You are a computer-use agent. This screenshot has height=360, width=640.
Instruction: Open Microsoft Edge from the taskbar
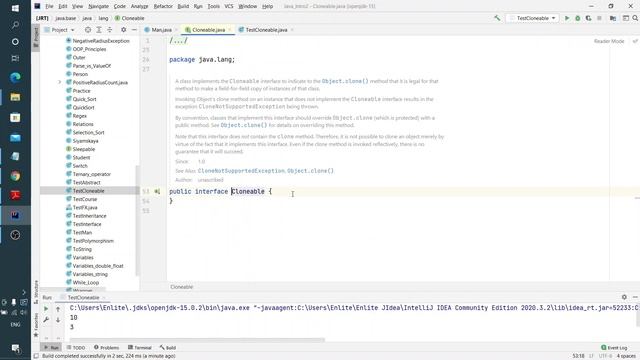coord(15,77)
